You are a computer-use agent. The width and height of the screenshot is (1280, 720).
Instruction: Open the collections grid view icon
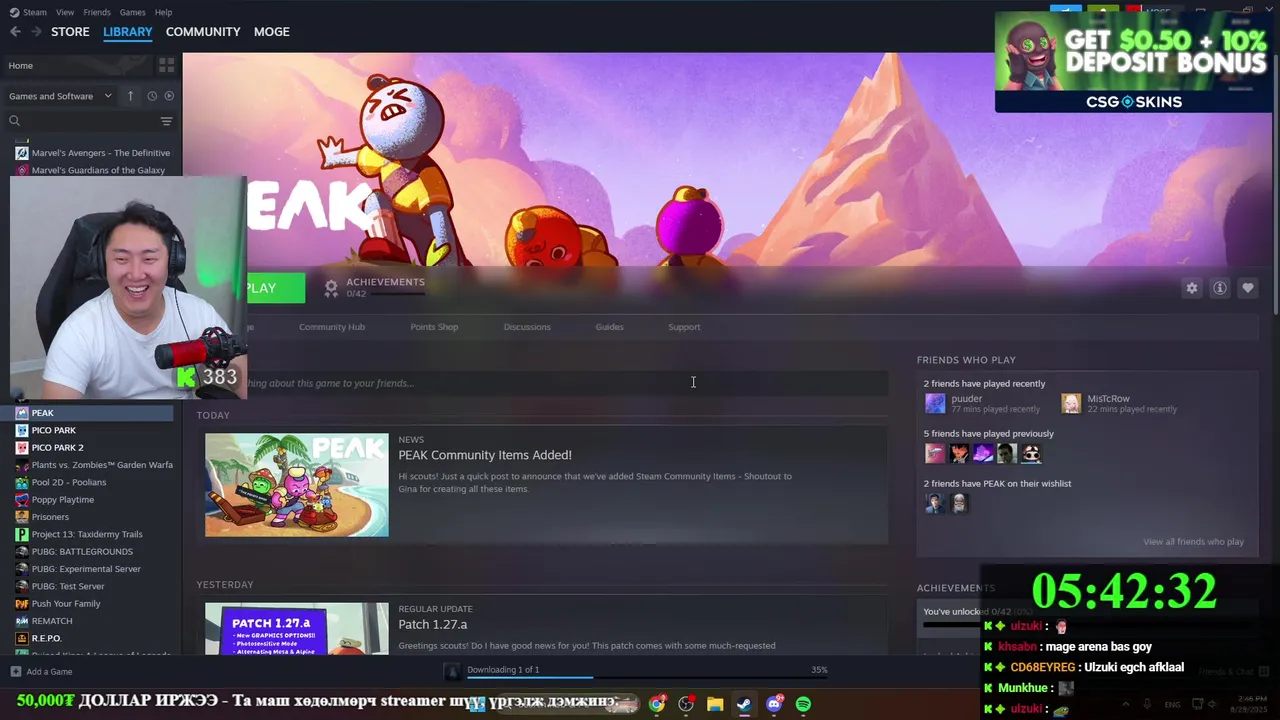pyautogui.click(x=166, y=65)
